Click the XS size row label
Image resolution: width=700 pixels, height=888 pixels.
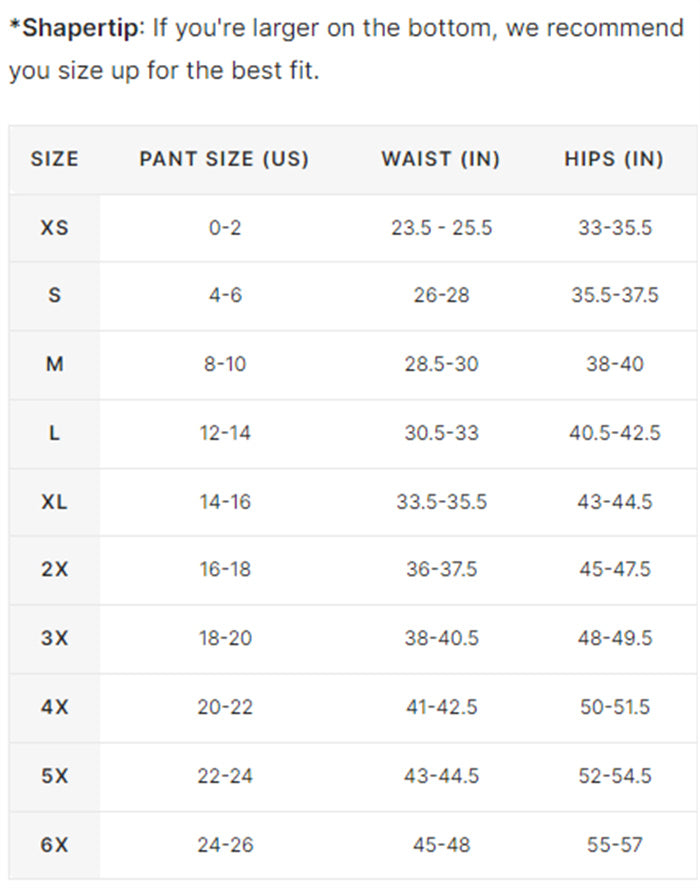pos(54,228)
